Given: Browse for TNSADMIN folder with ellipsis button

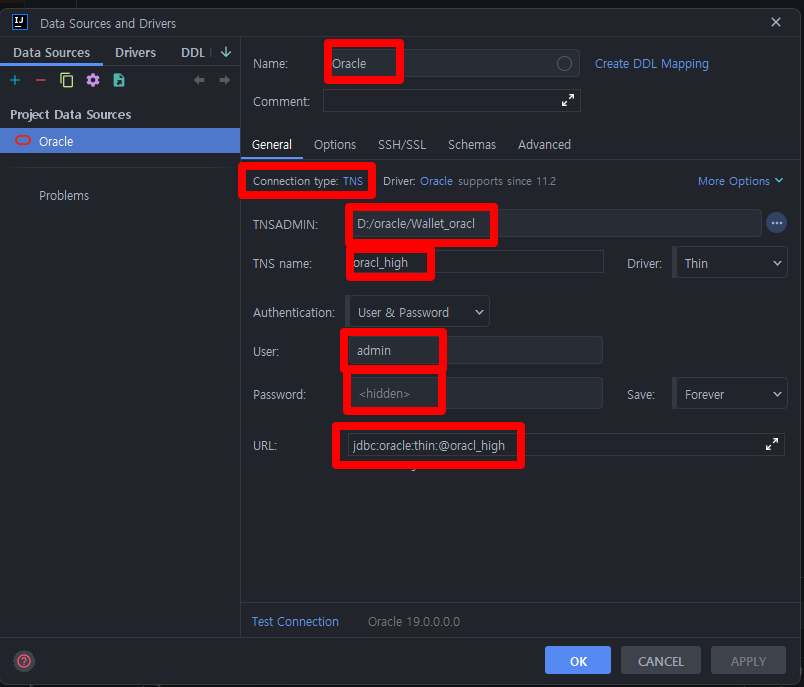Looking at the screenshot, I should click(776, 223).
